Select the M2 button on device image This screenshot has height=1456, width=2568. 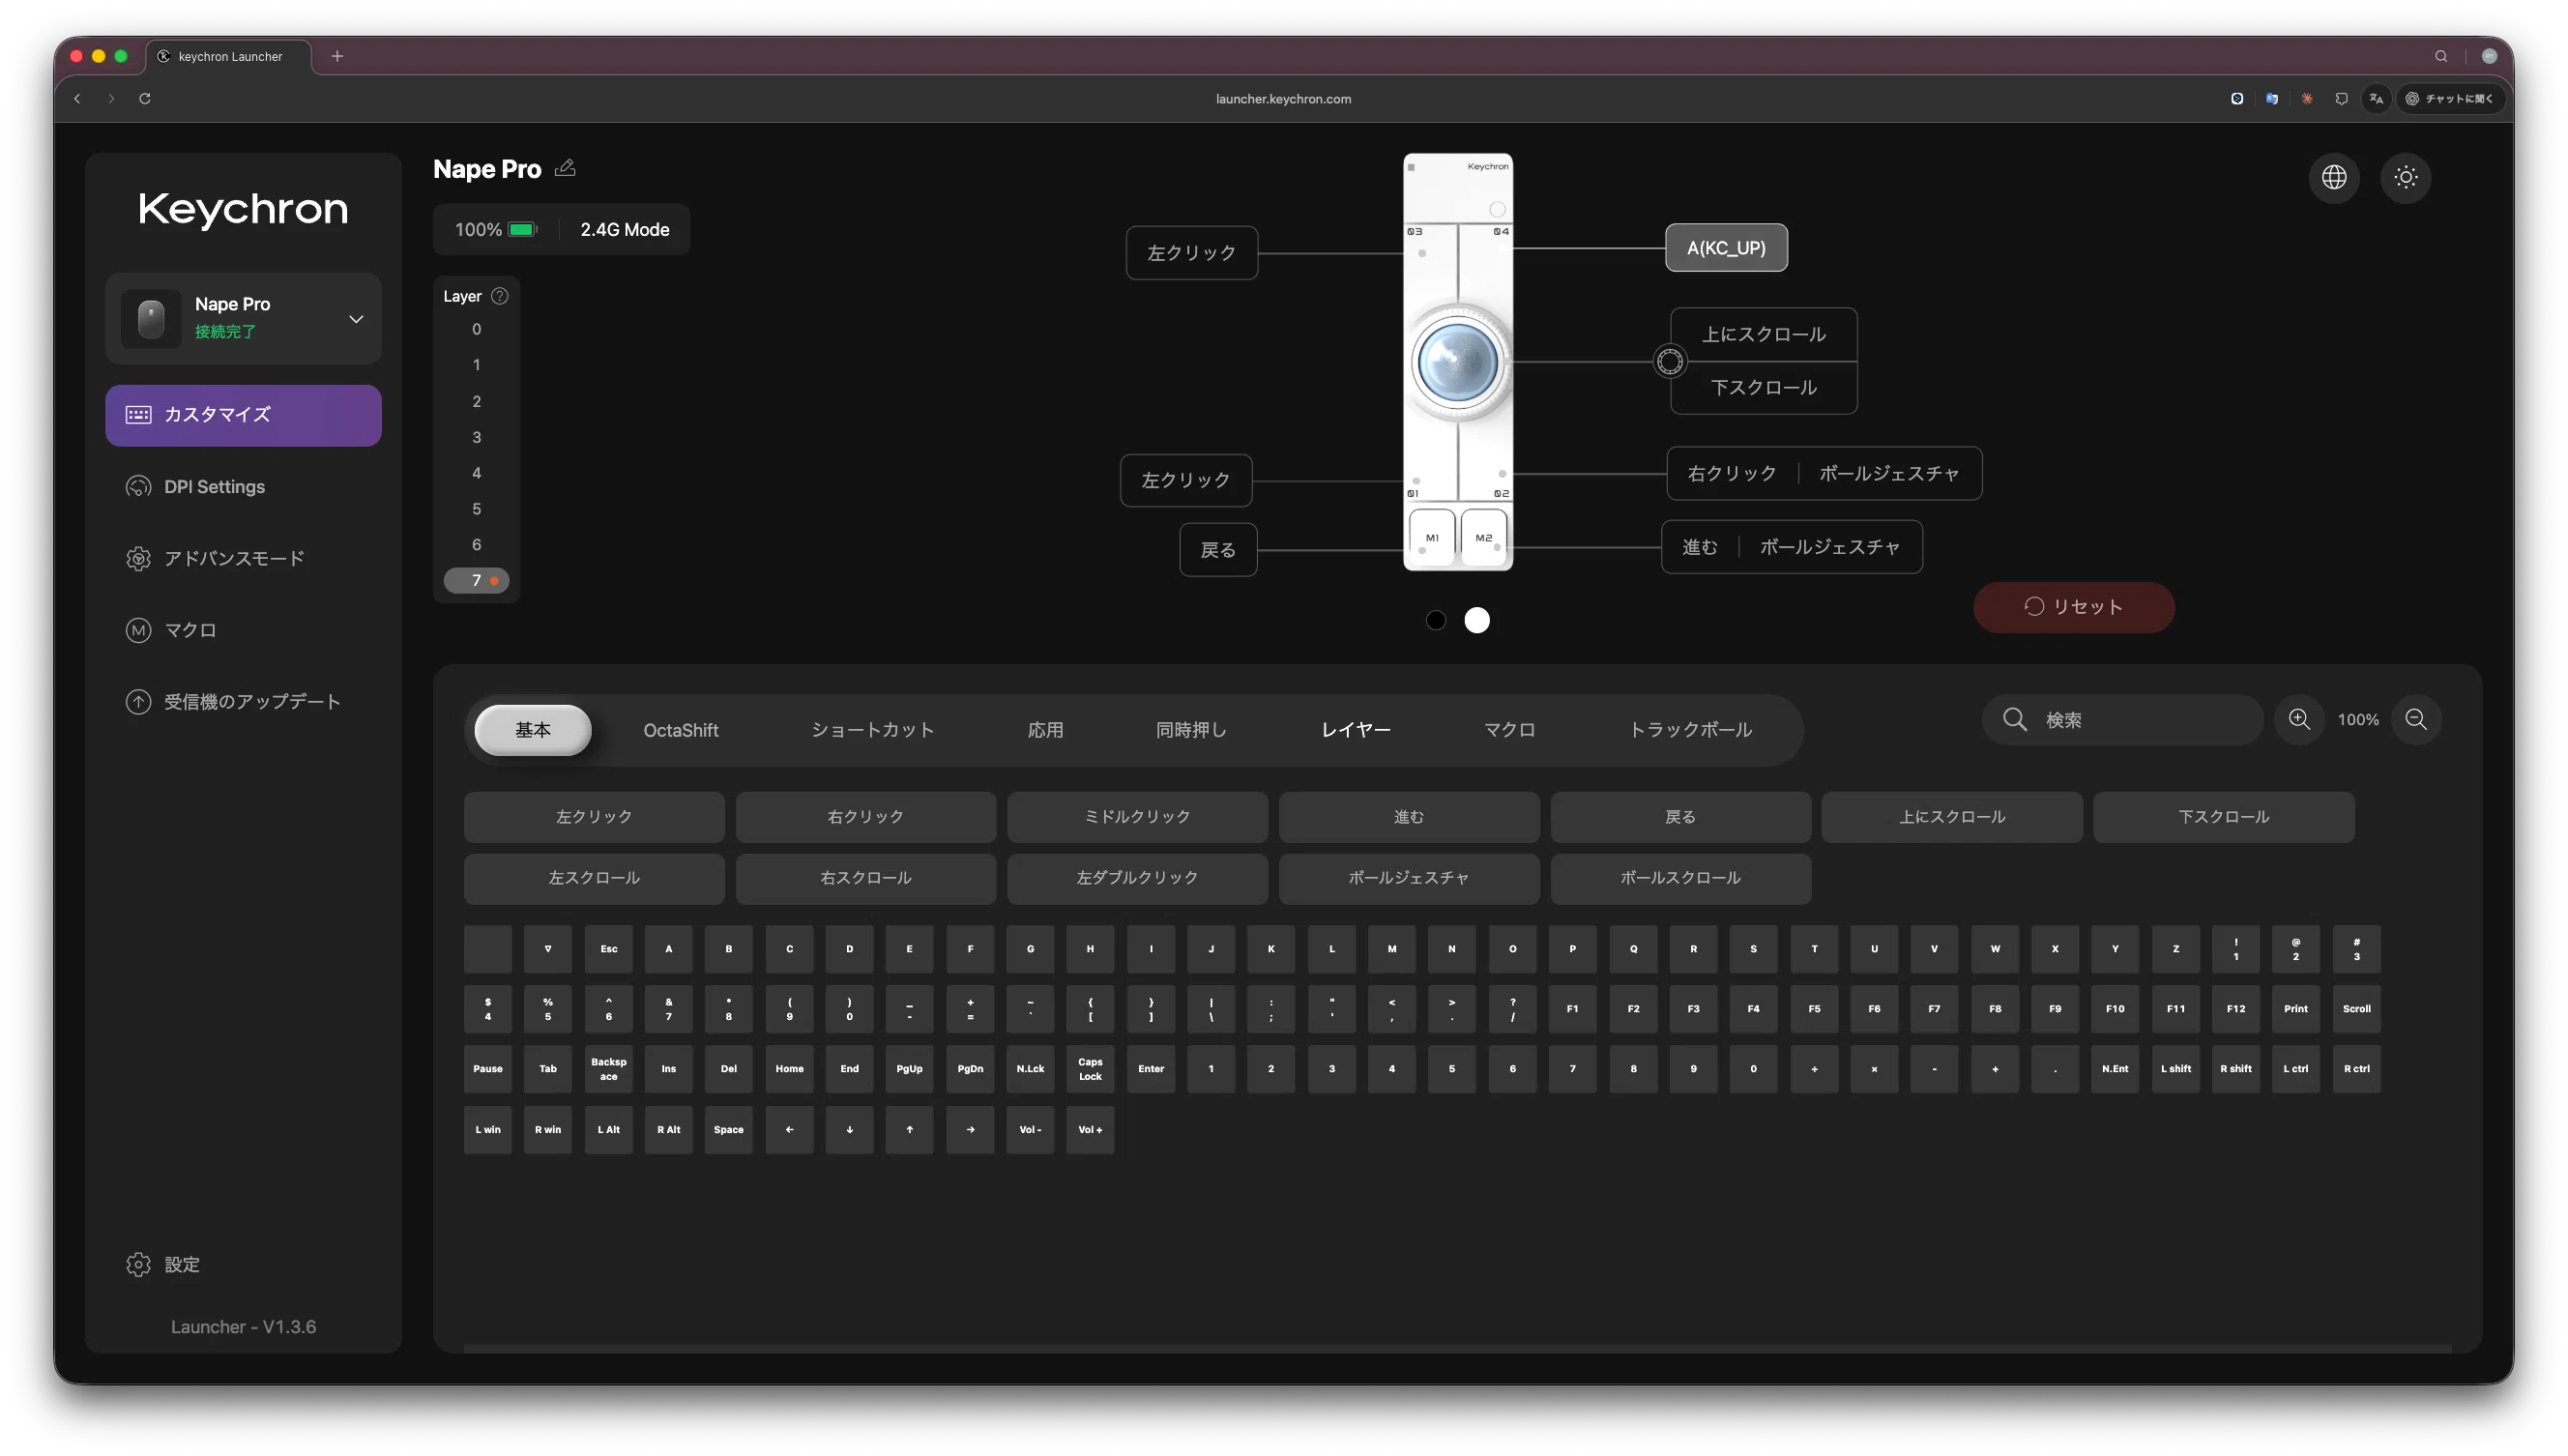(x=1483, y=539)
